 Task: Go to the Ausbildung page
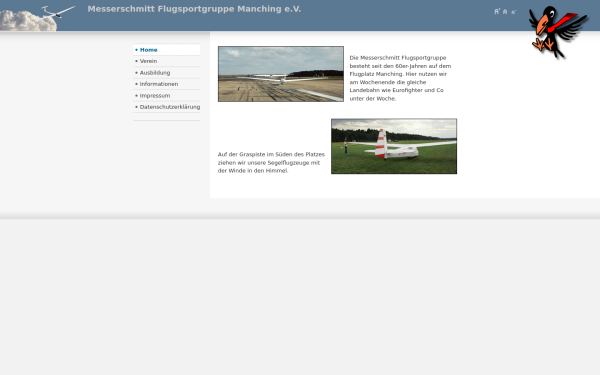166,73
